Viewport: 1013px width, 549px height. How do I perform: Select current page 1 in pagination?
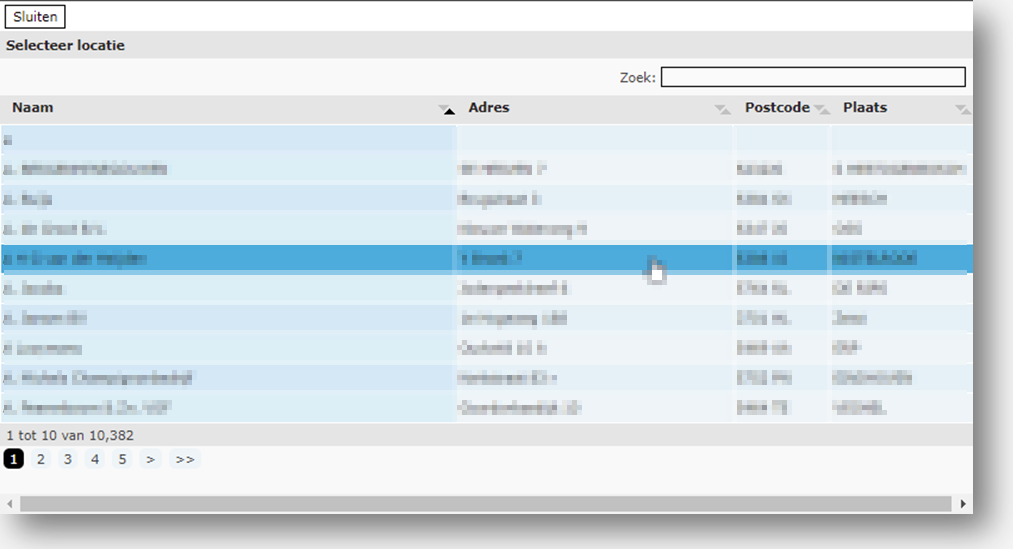[x=13, y=460]
